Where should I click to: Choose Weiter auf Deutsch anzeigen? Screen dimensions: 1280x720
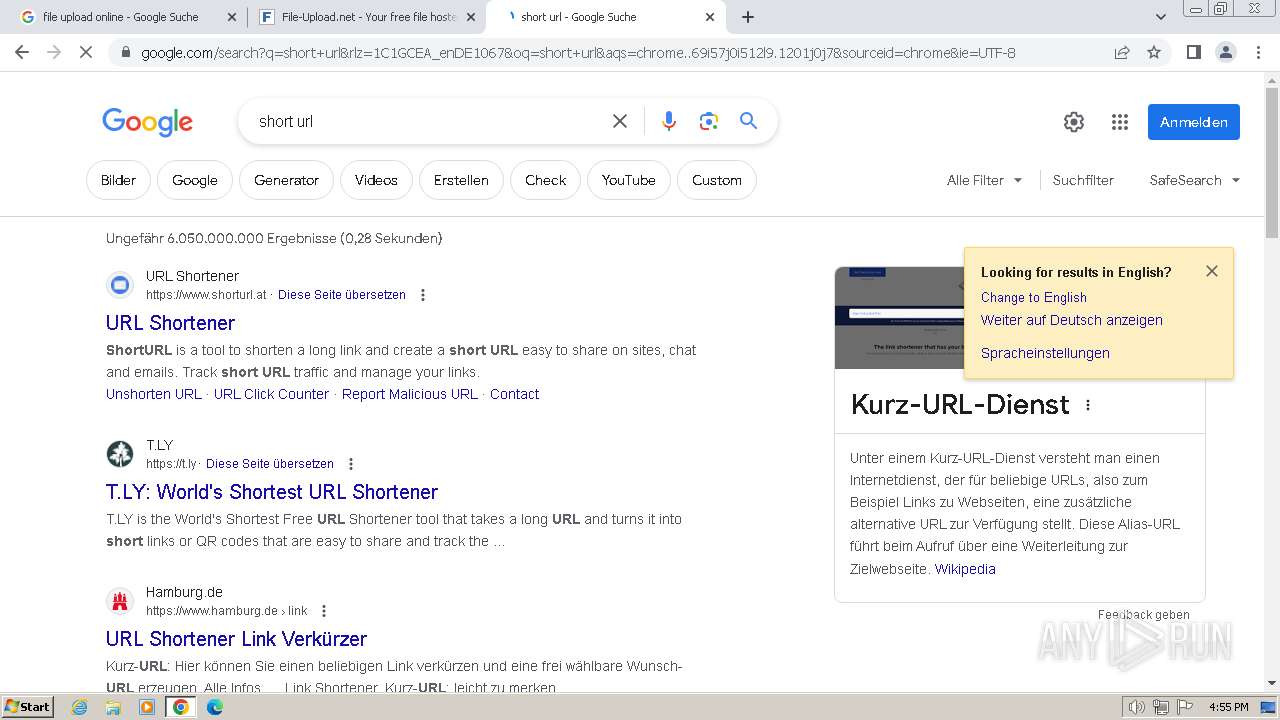pyautogui.click(x=1072, y=320)
